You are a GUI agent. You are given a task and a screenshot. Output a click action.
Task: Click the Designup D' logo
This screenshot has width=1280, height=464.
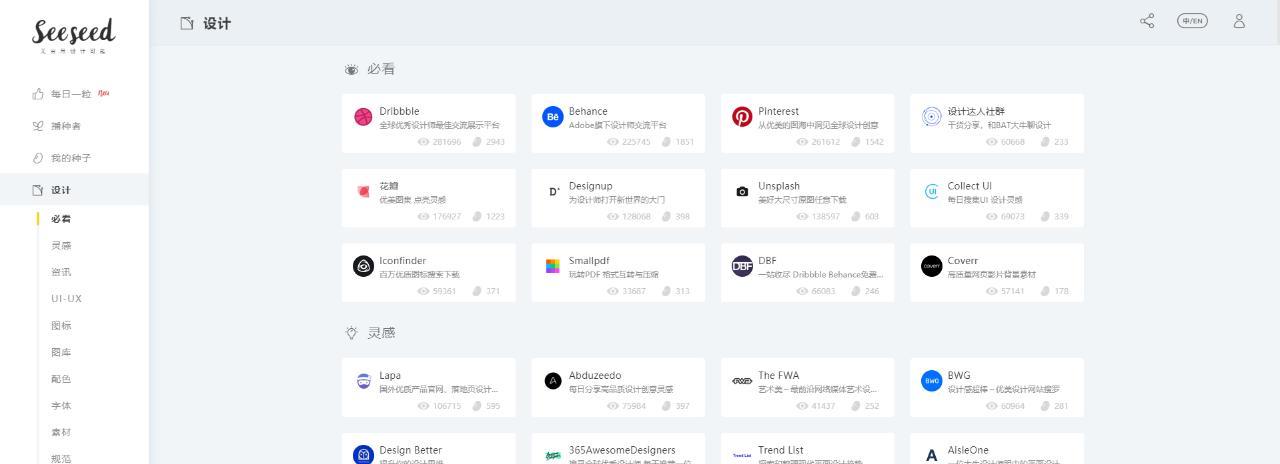pos(553,192)
